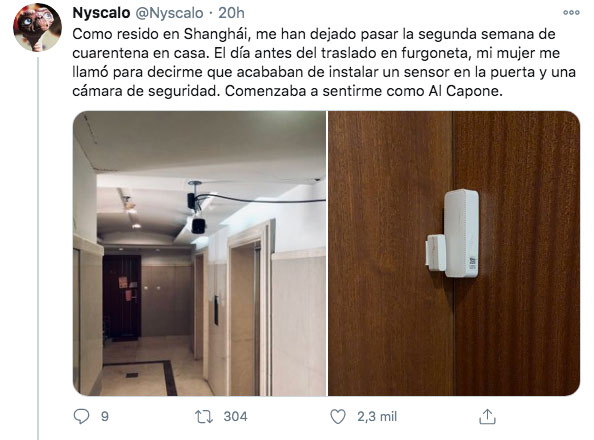The image size is (594, 440).
Task: View the door sensor photo
Action: pos(454,253)
